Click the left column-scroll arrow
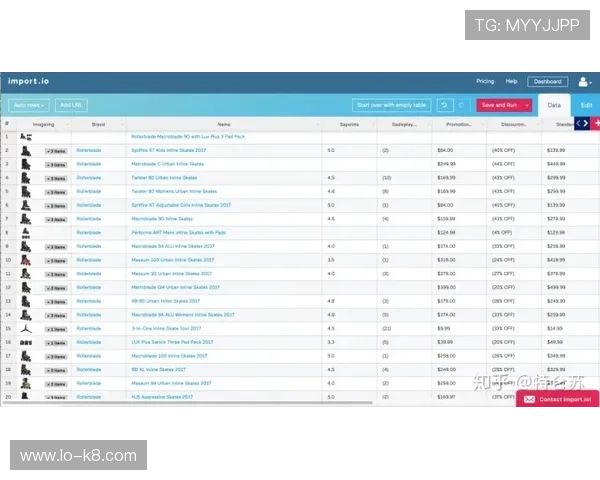The image size is (600, 480). coord(578,123)
